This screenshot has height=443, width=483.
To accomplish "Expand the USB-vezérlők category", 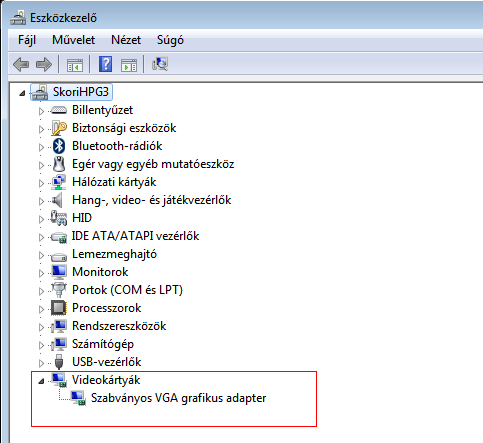I will pos(41,363).
